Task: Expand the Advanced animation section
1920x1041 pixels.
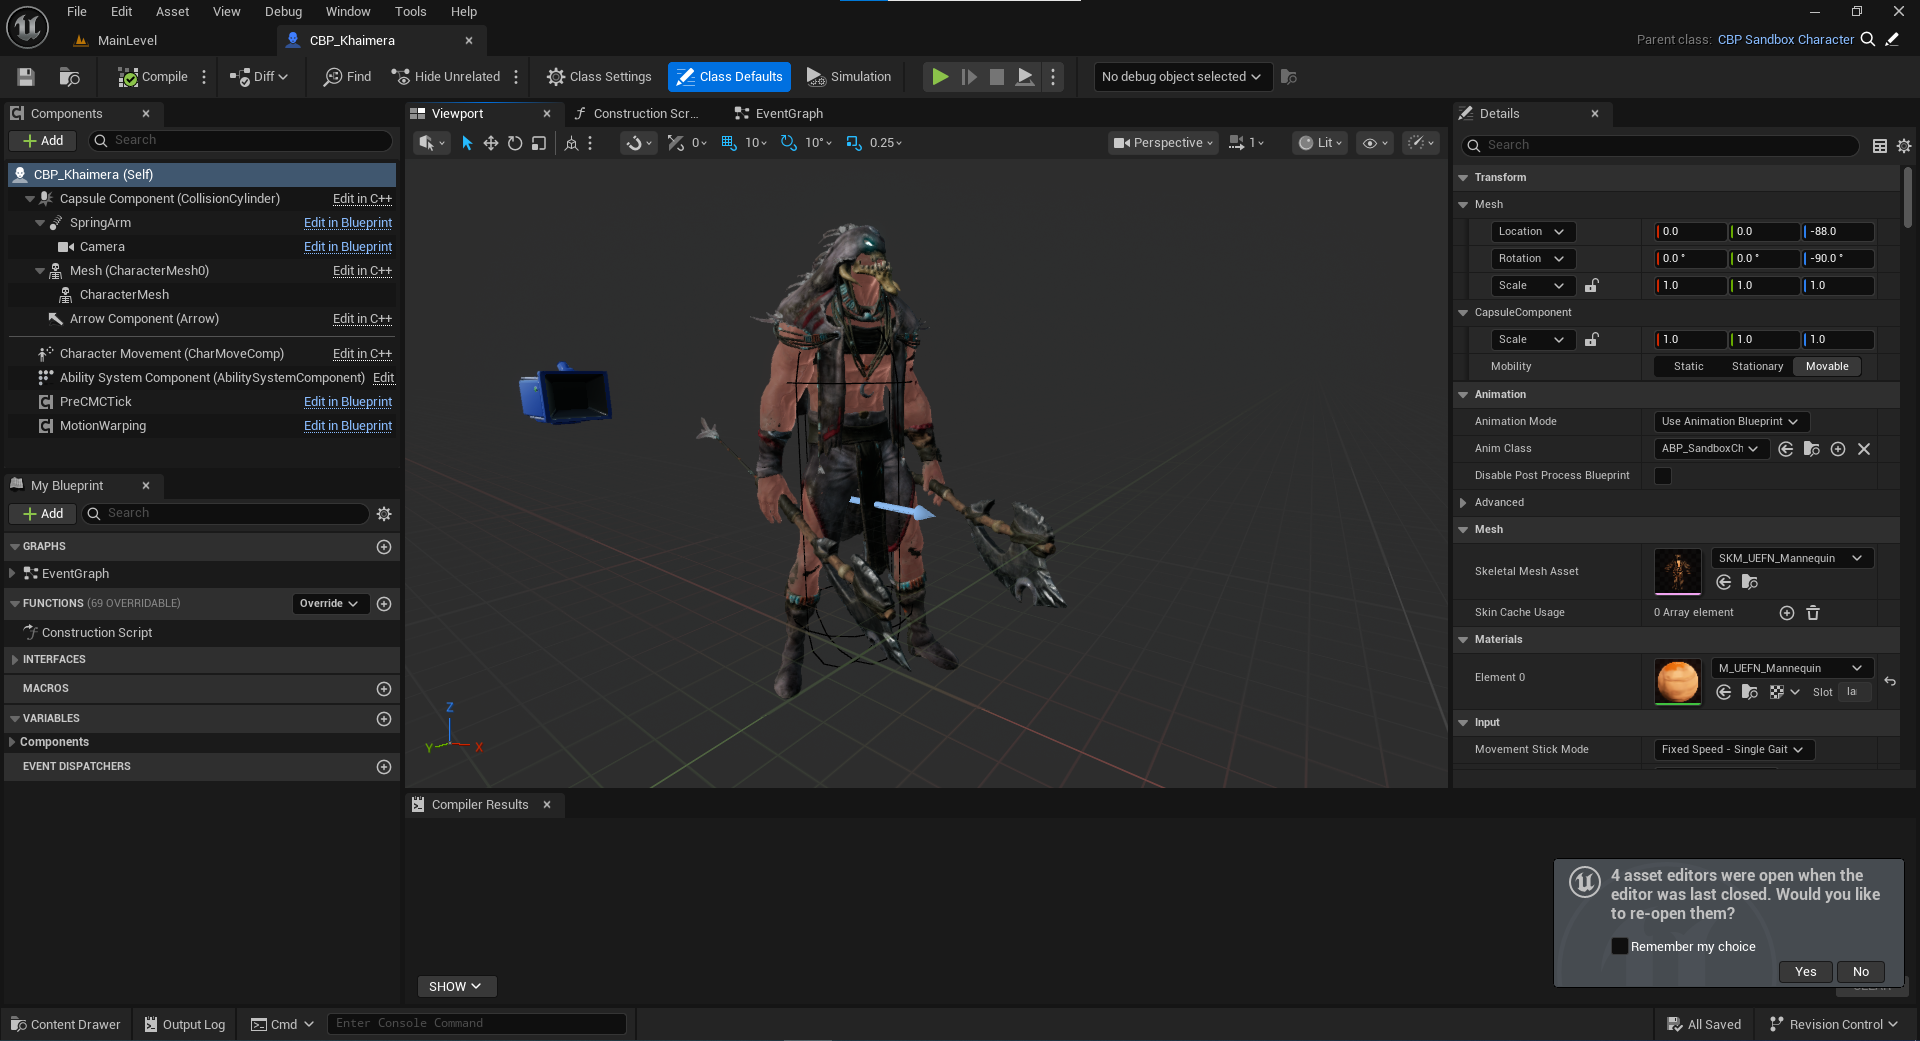Action: tap(1463, 503)
